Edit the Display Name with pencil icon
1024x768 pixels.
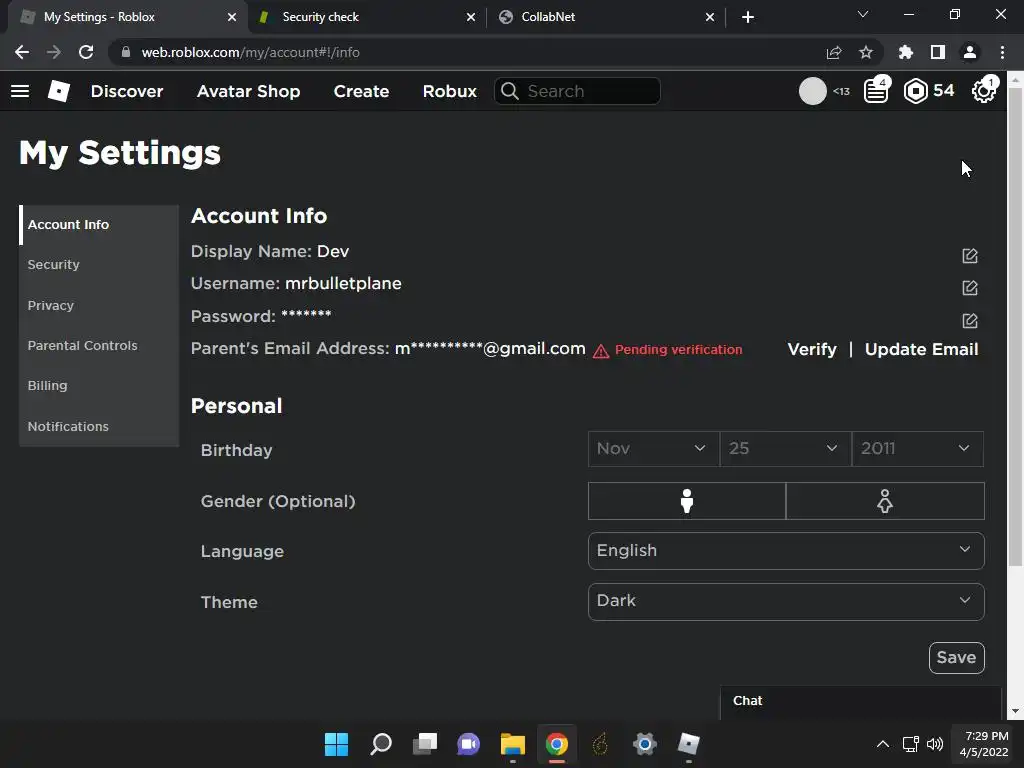pyautogui.click(x=970, y=255)
